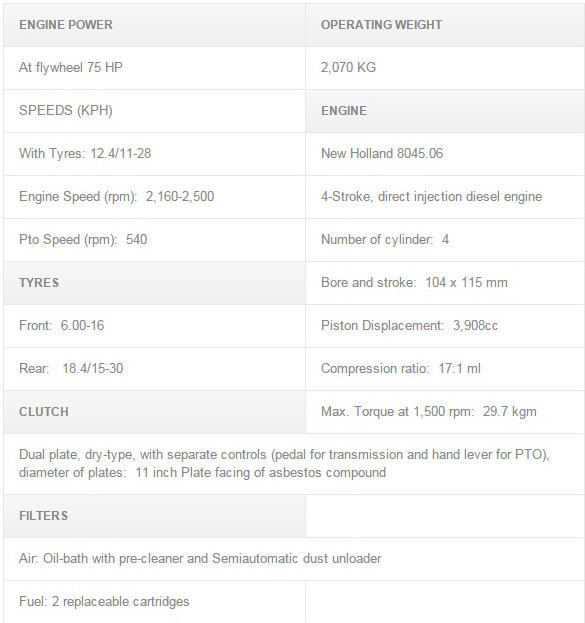Click the FILTERS section header

click(154, 516)
